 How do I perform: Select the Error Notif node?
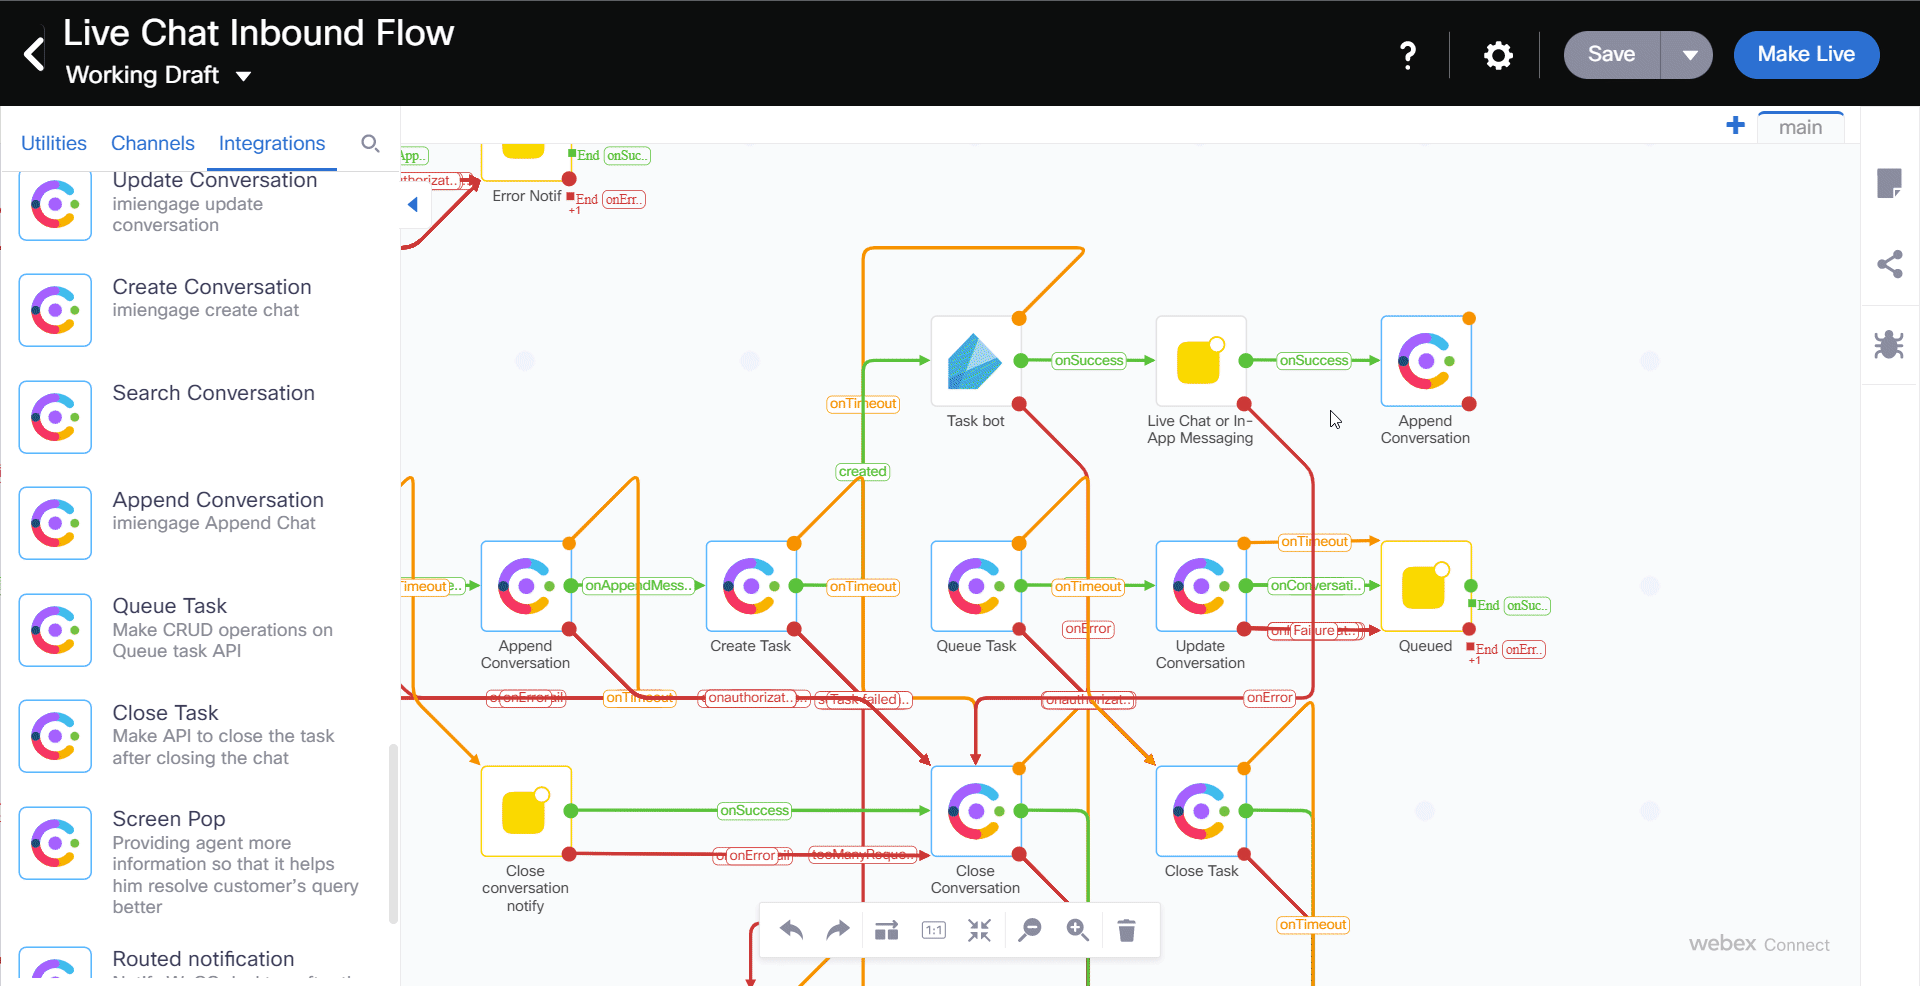click(525, 162)
